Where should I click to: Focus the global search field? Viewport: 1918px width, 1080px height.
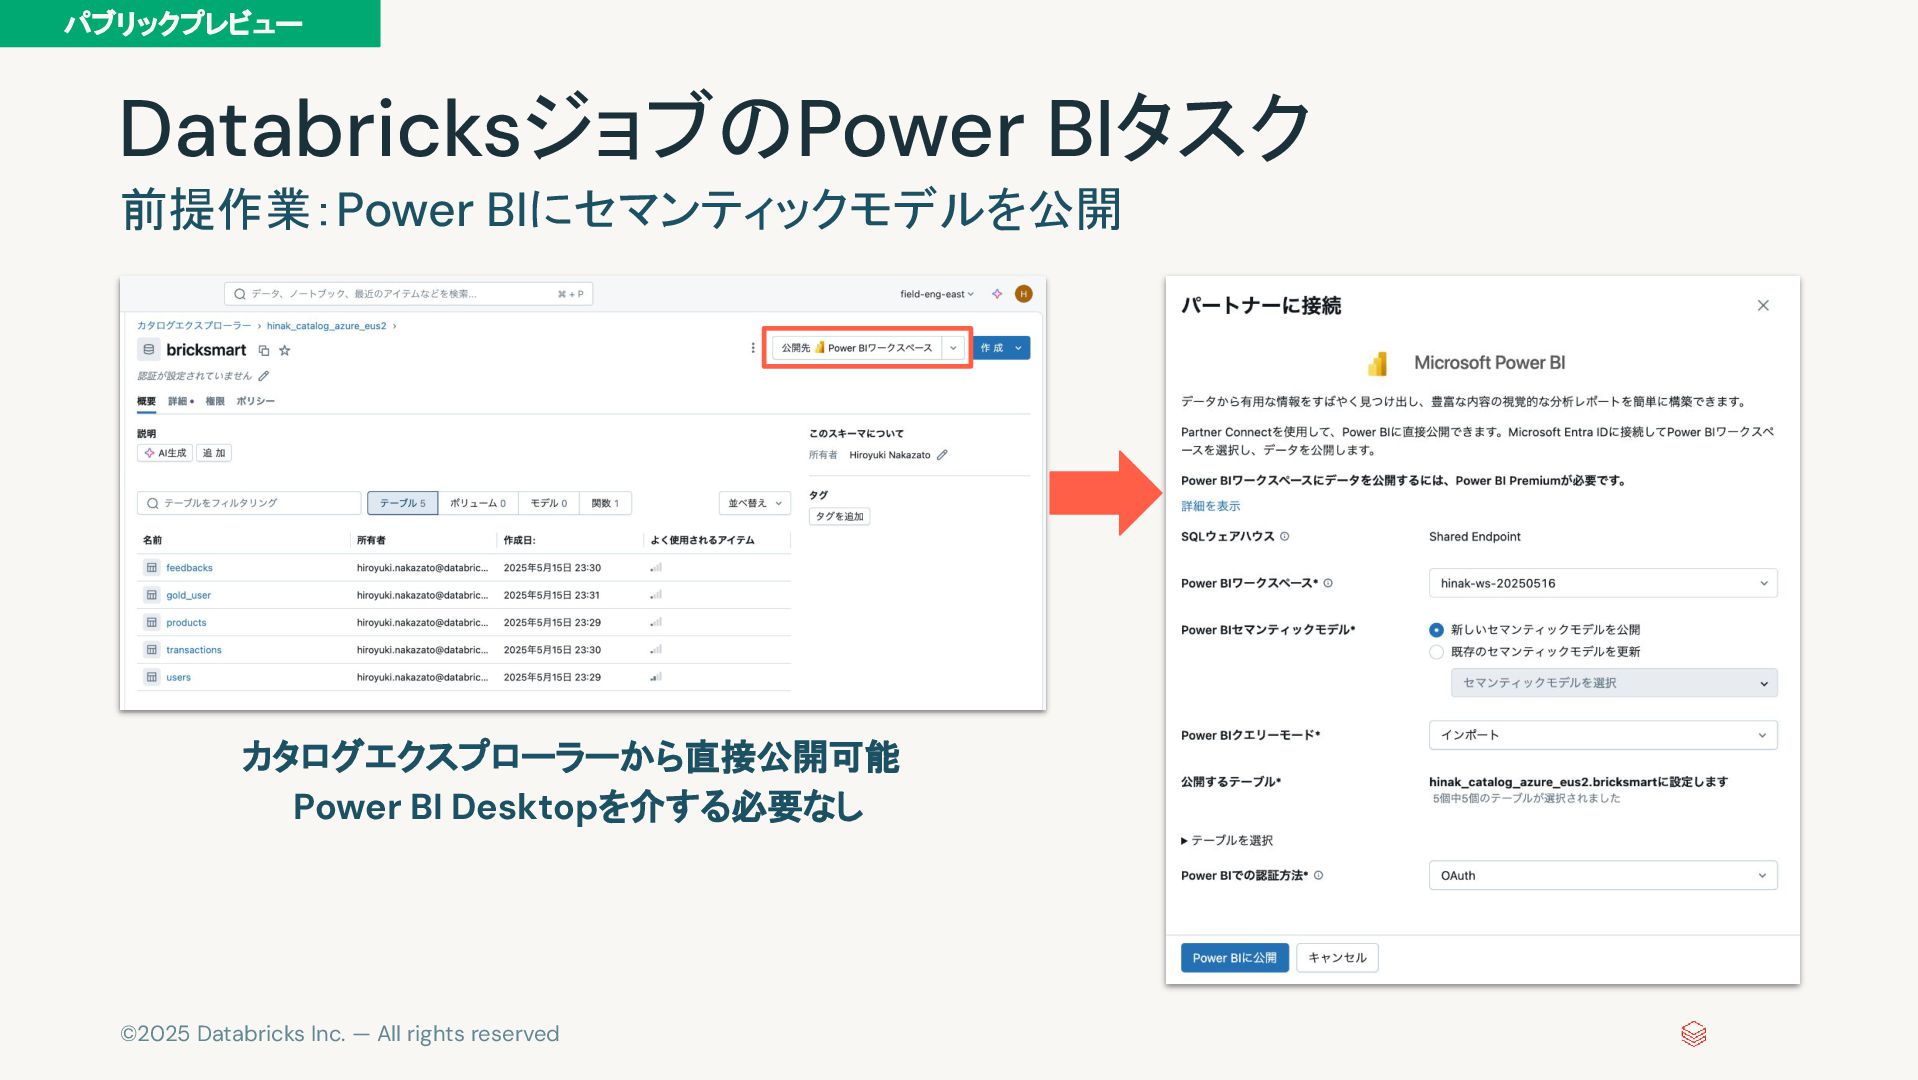pyautogui.click(x=409, y=294)
